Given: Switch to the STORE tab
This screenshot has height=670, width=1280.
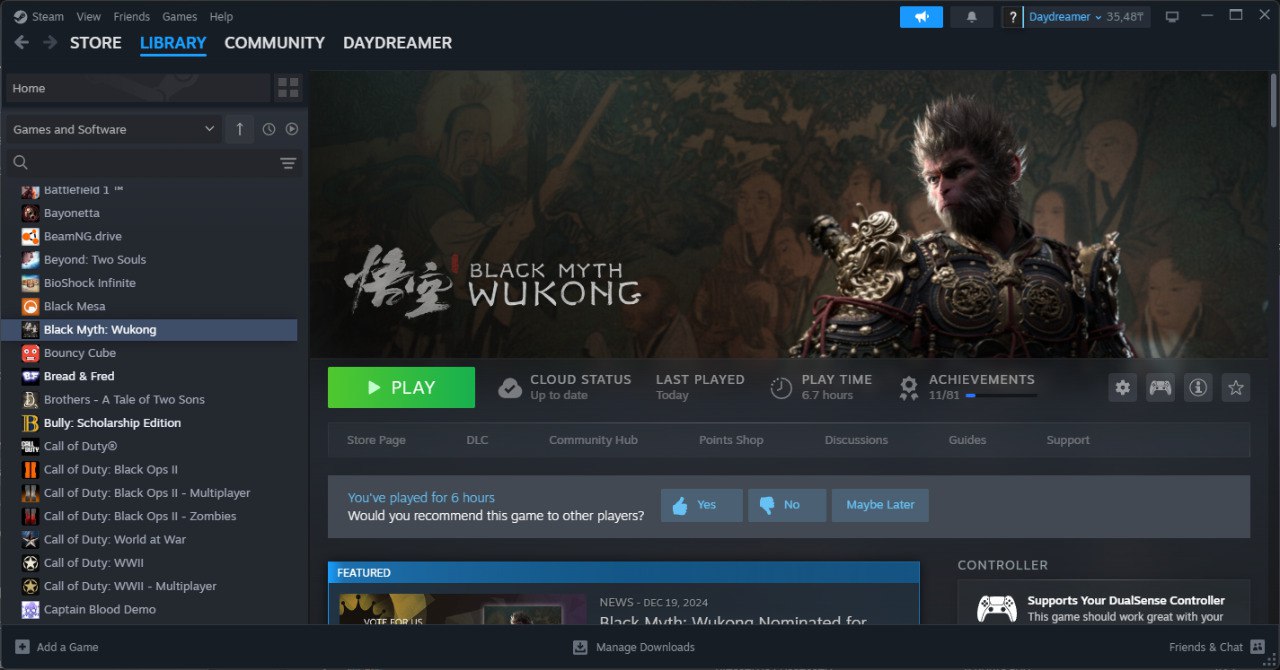Looking at the screenshot, I should coord(96,43).
